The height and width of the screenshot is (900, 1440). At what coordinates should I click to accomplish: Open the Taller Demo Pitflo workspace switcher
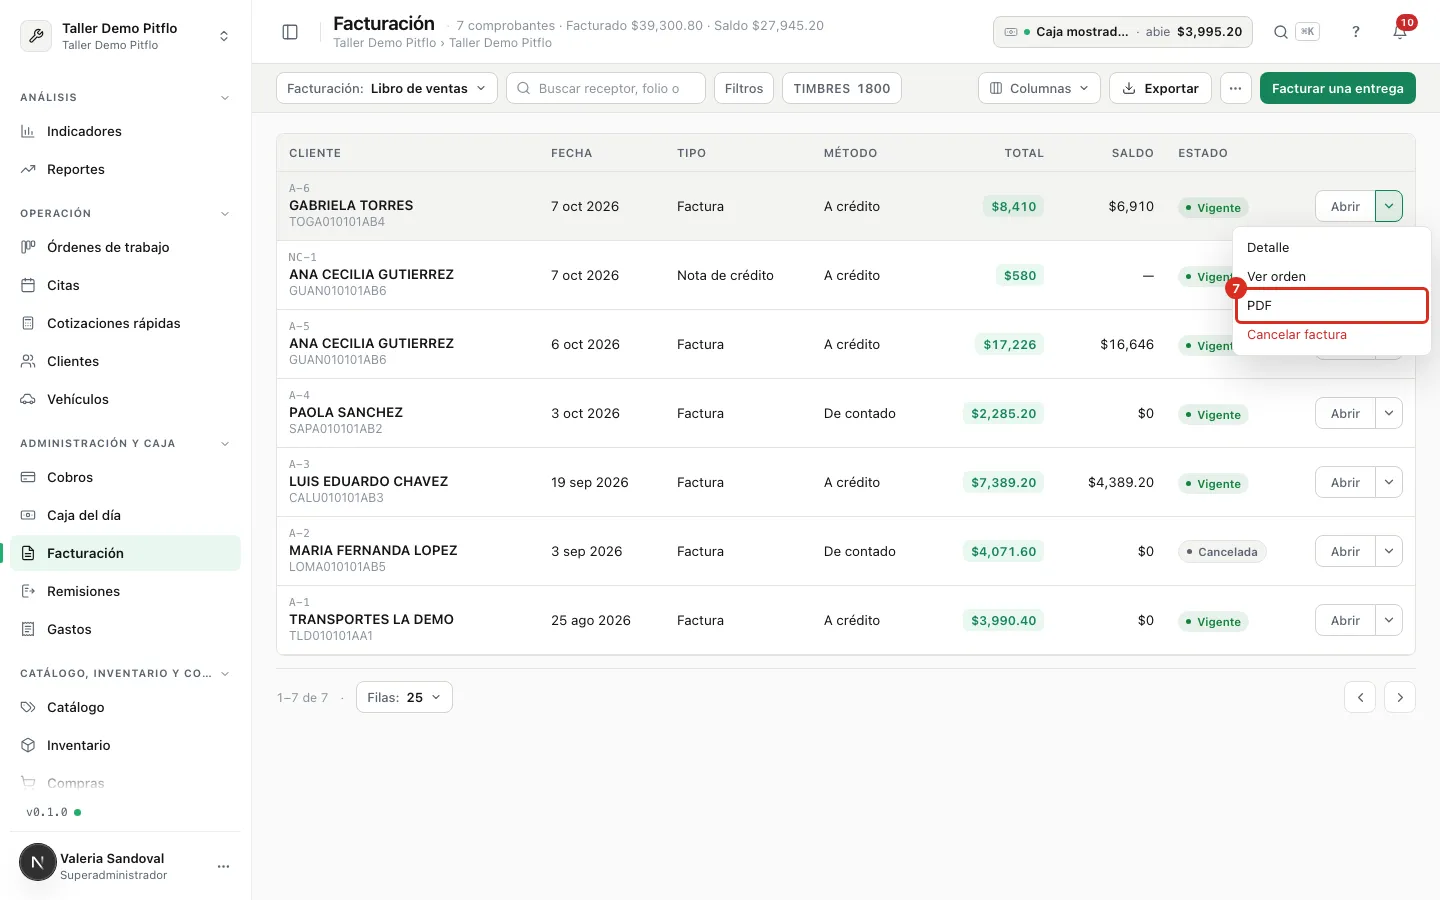pos(125,36)
